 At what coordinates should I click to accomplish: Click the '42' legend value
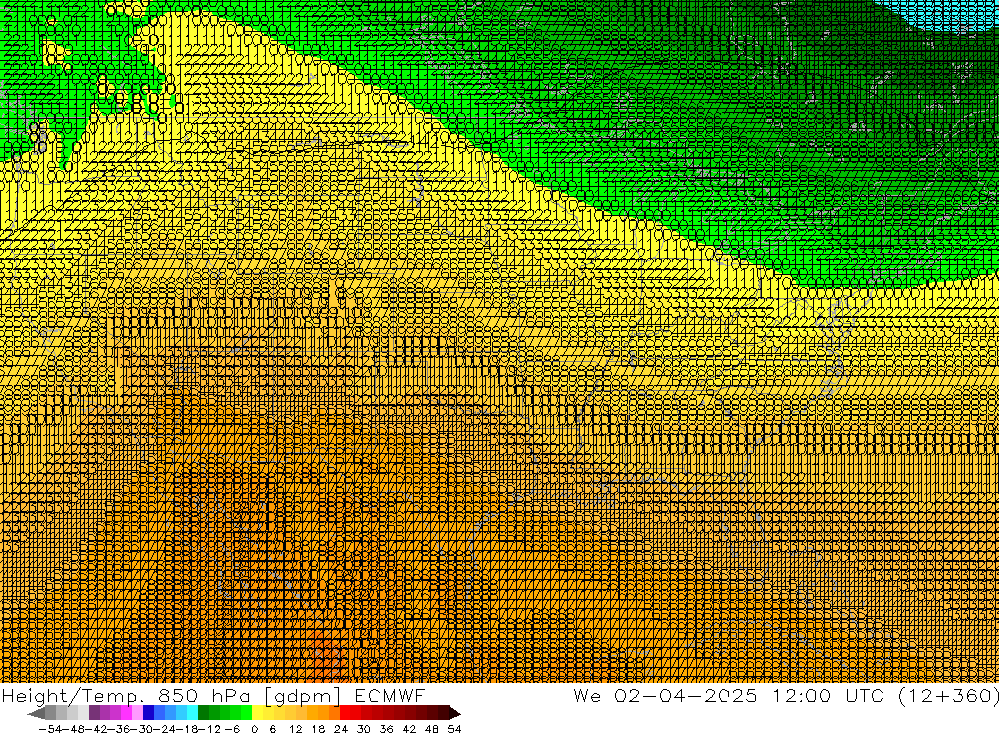[x=409, y=729]
